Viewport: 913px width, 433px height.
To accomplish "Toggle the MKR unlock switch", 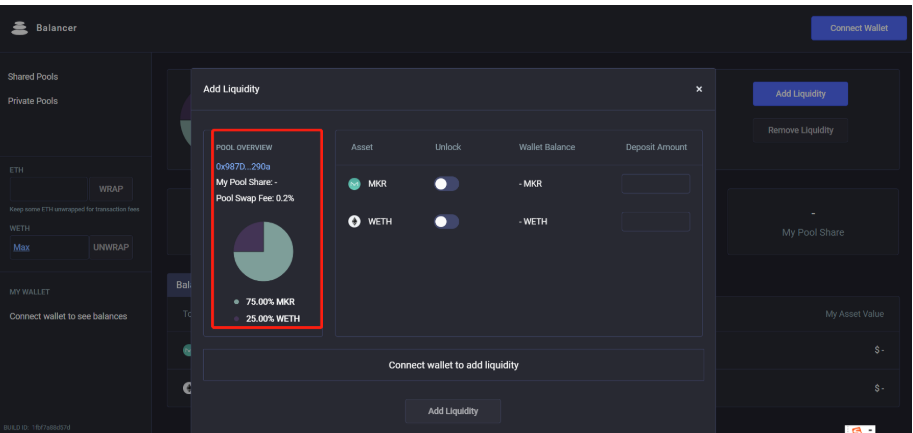I will pos(446,184).
